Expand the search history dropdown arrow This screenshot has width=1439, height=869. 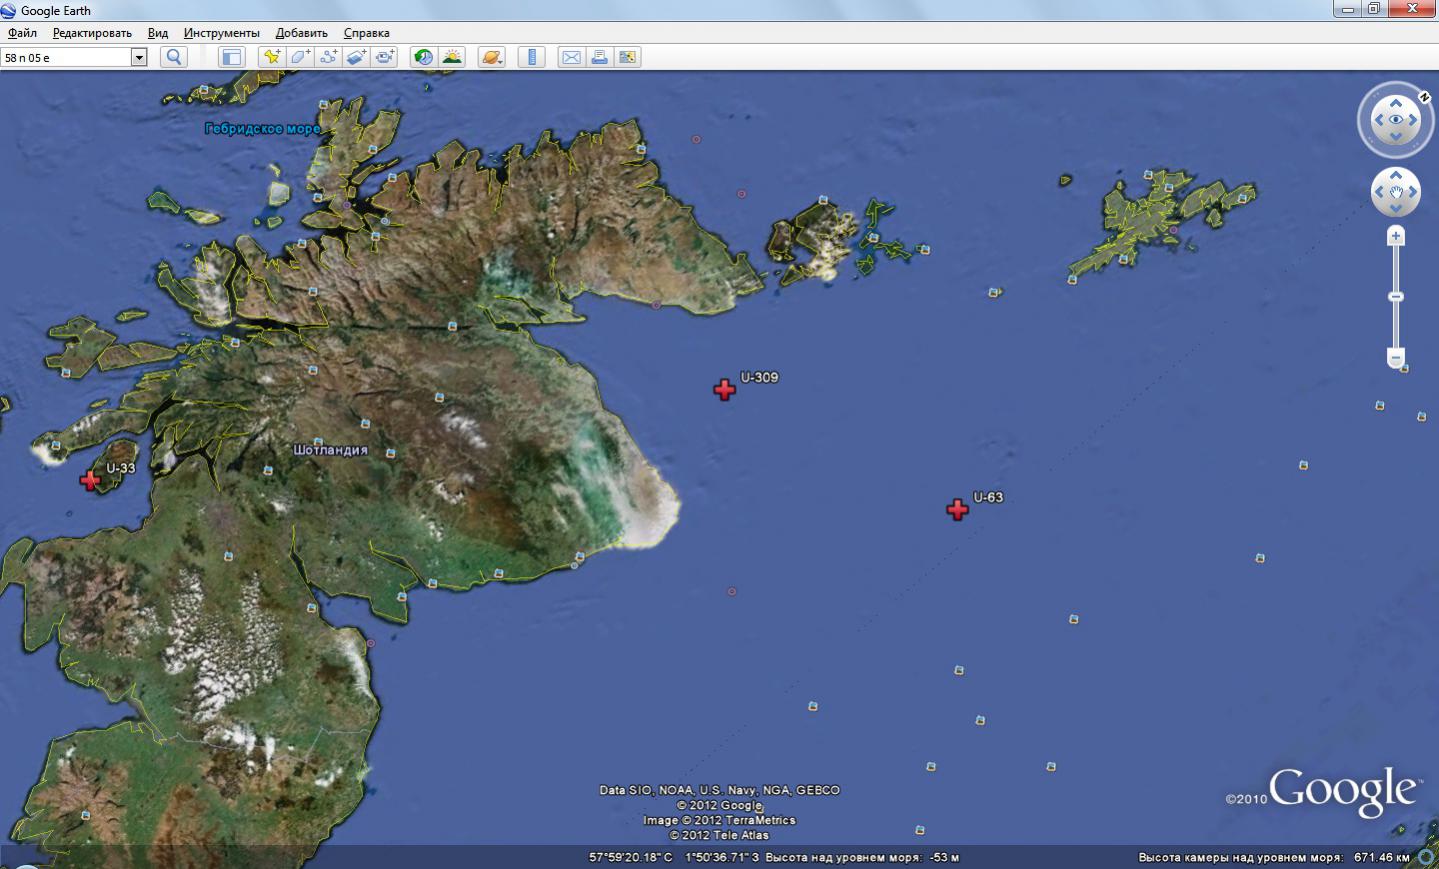coord(139,57)
